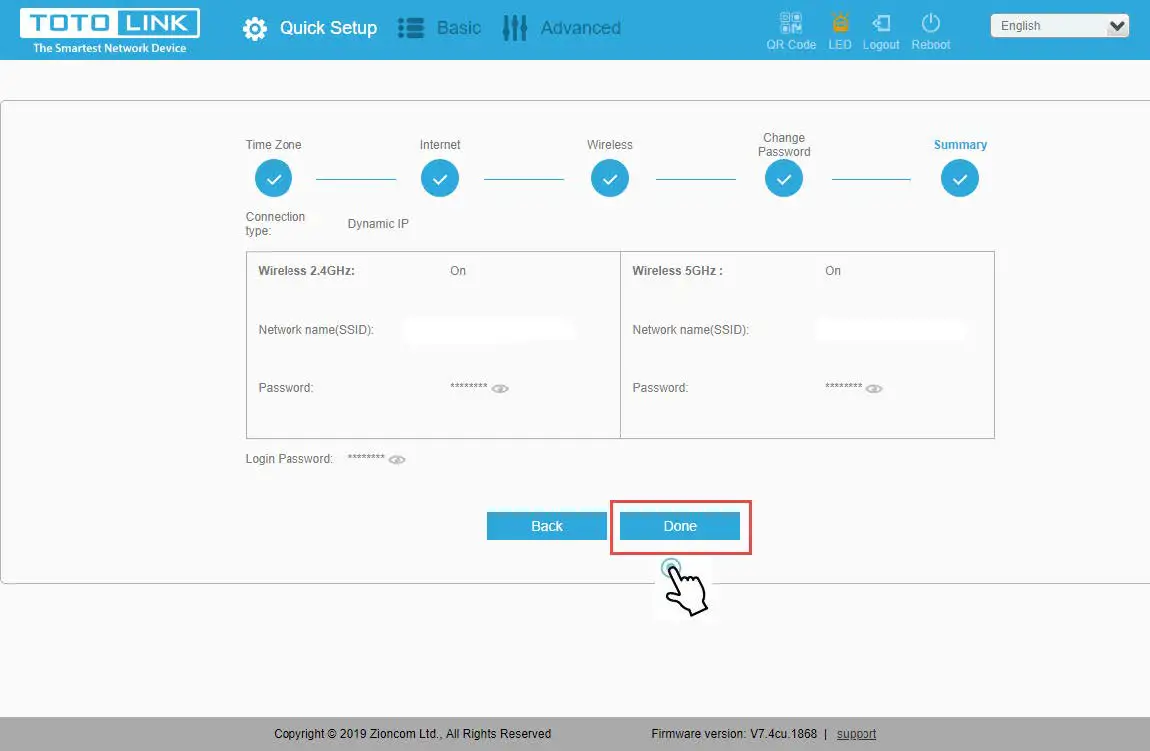1150x751 pixels.
Task: Open the QR Code icon
Action: click(791, 23)
